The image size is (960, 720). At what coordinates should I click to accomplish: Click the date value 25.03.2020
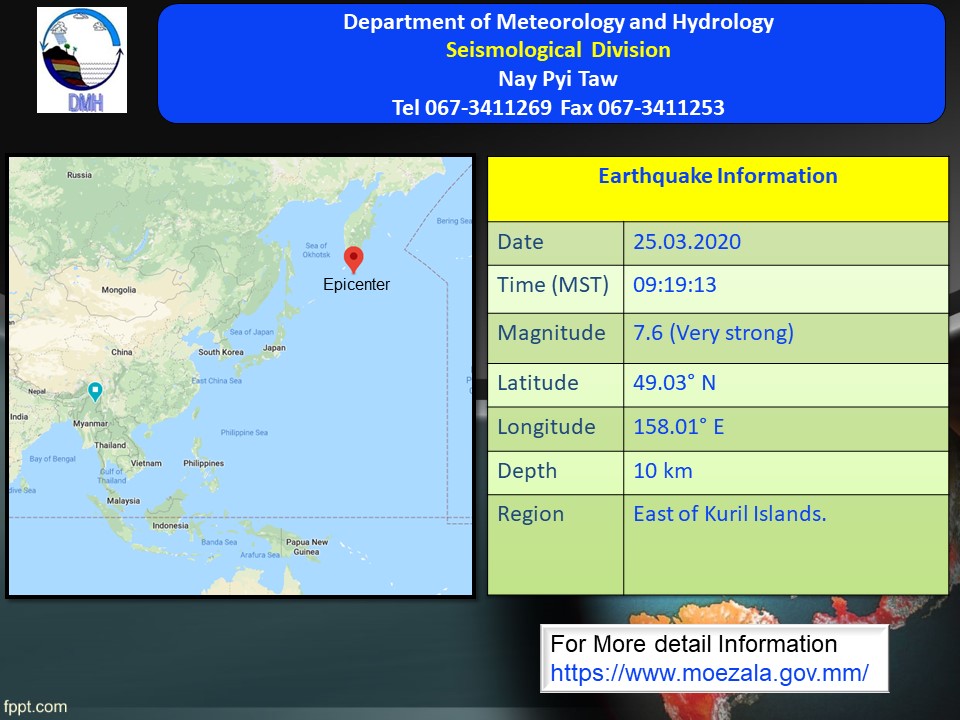coord(687,242)
